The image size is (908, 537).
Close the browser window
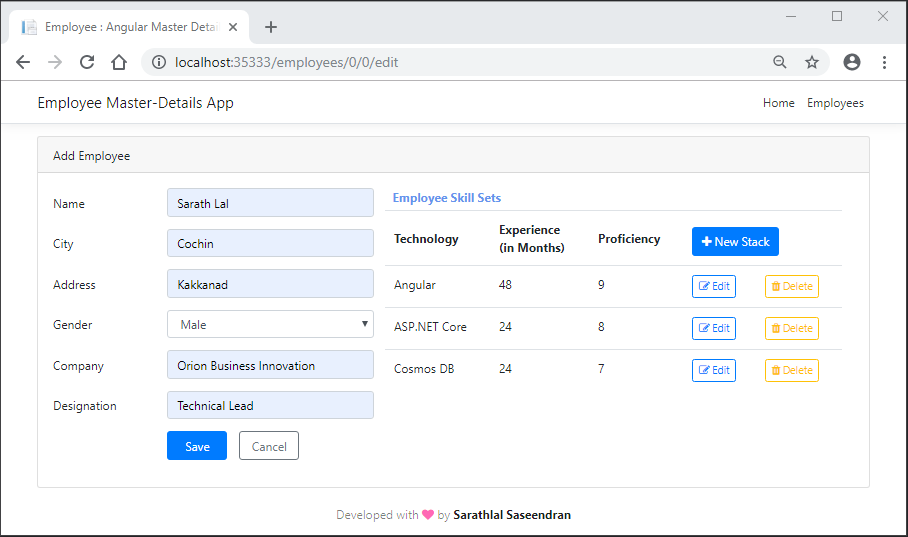[883, 16]
